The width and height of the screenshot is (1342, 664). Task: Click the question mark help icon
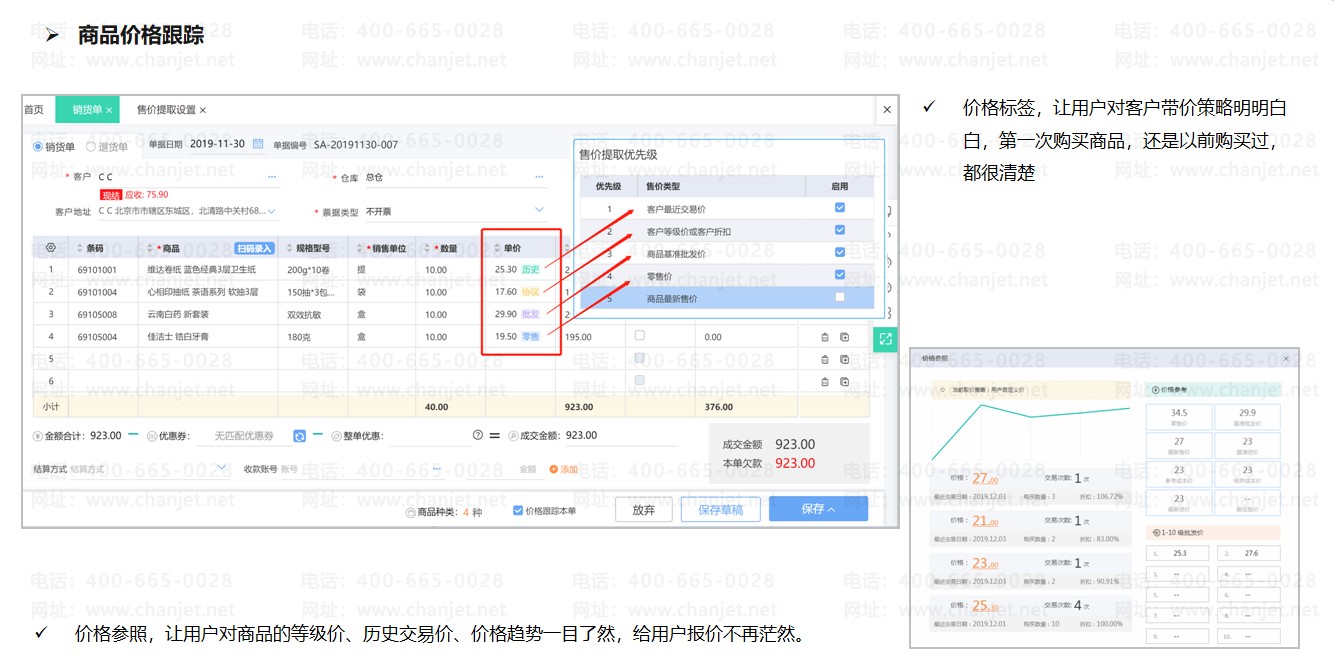point(478,435)
